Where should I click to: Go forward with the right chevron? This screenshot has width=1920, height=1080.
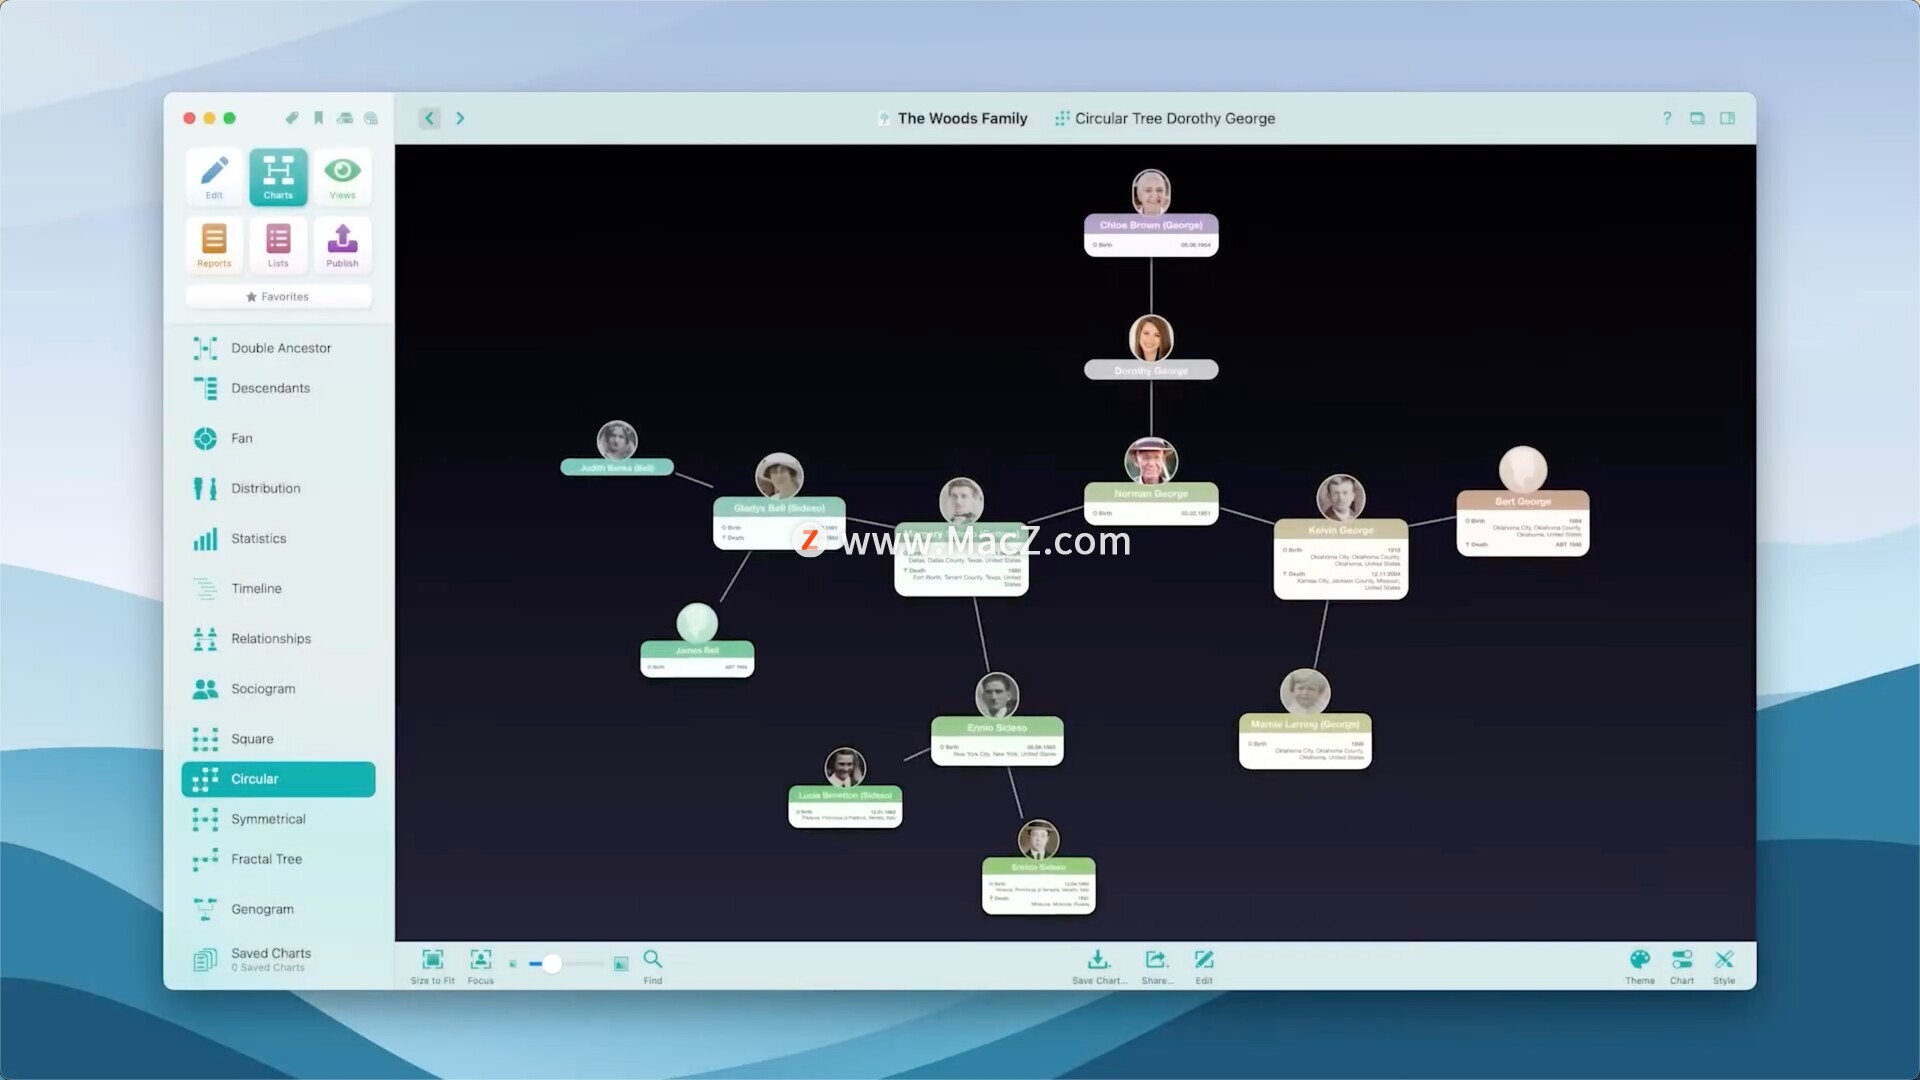[x=460, y=118]
